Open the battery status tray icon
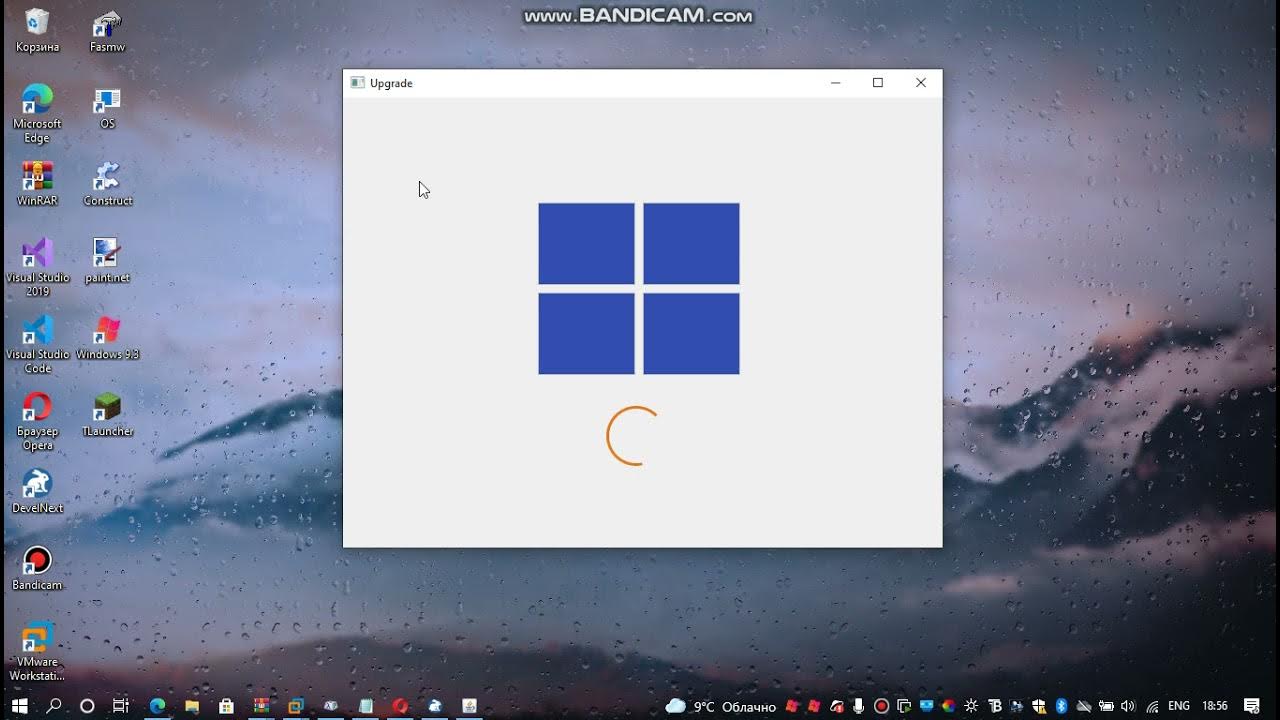The height and width of the screenshot is (720, 1280). pyautogui.click(x=1106, y=706)
